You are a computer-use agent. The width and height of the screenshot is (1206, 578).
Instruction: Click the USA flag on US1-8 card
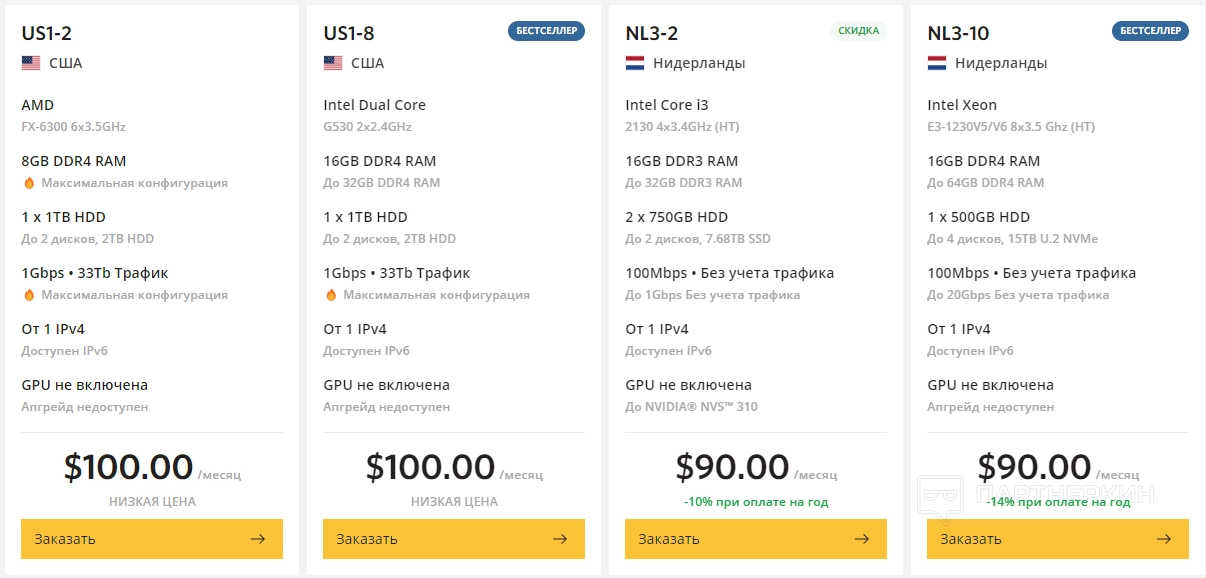tap(333, 63)
